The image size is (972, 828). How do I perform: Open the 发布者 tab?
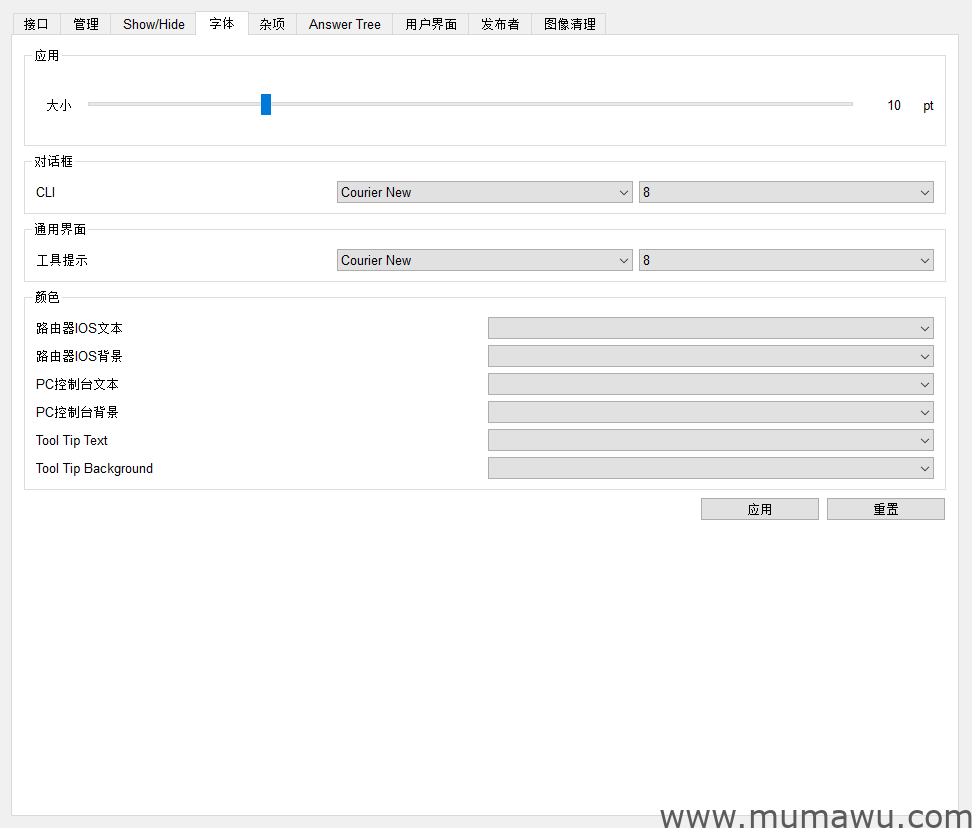click(500, 24)
